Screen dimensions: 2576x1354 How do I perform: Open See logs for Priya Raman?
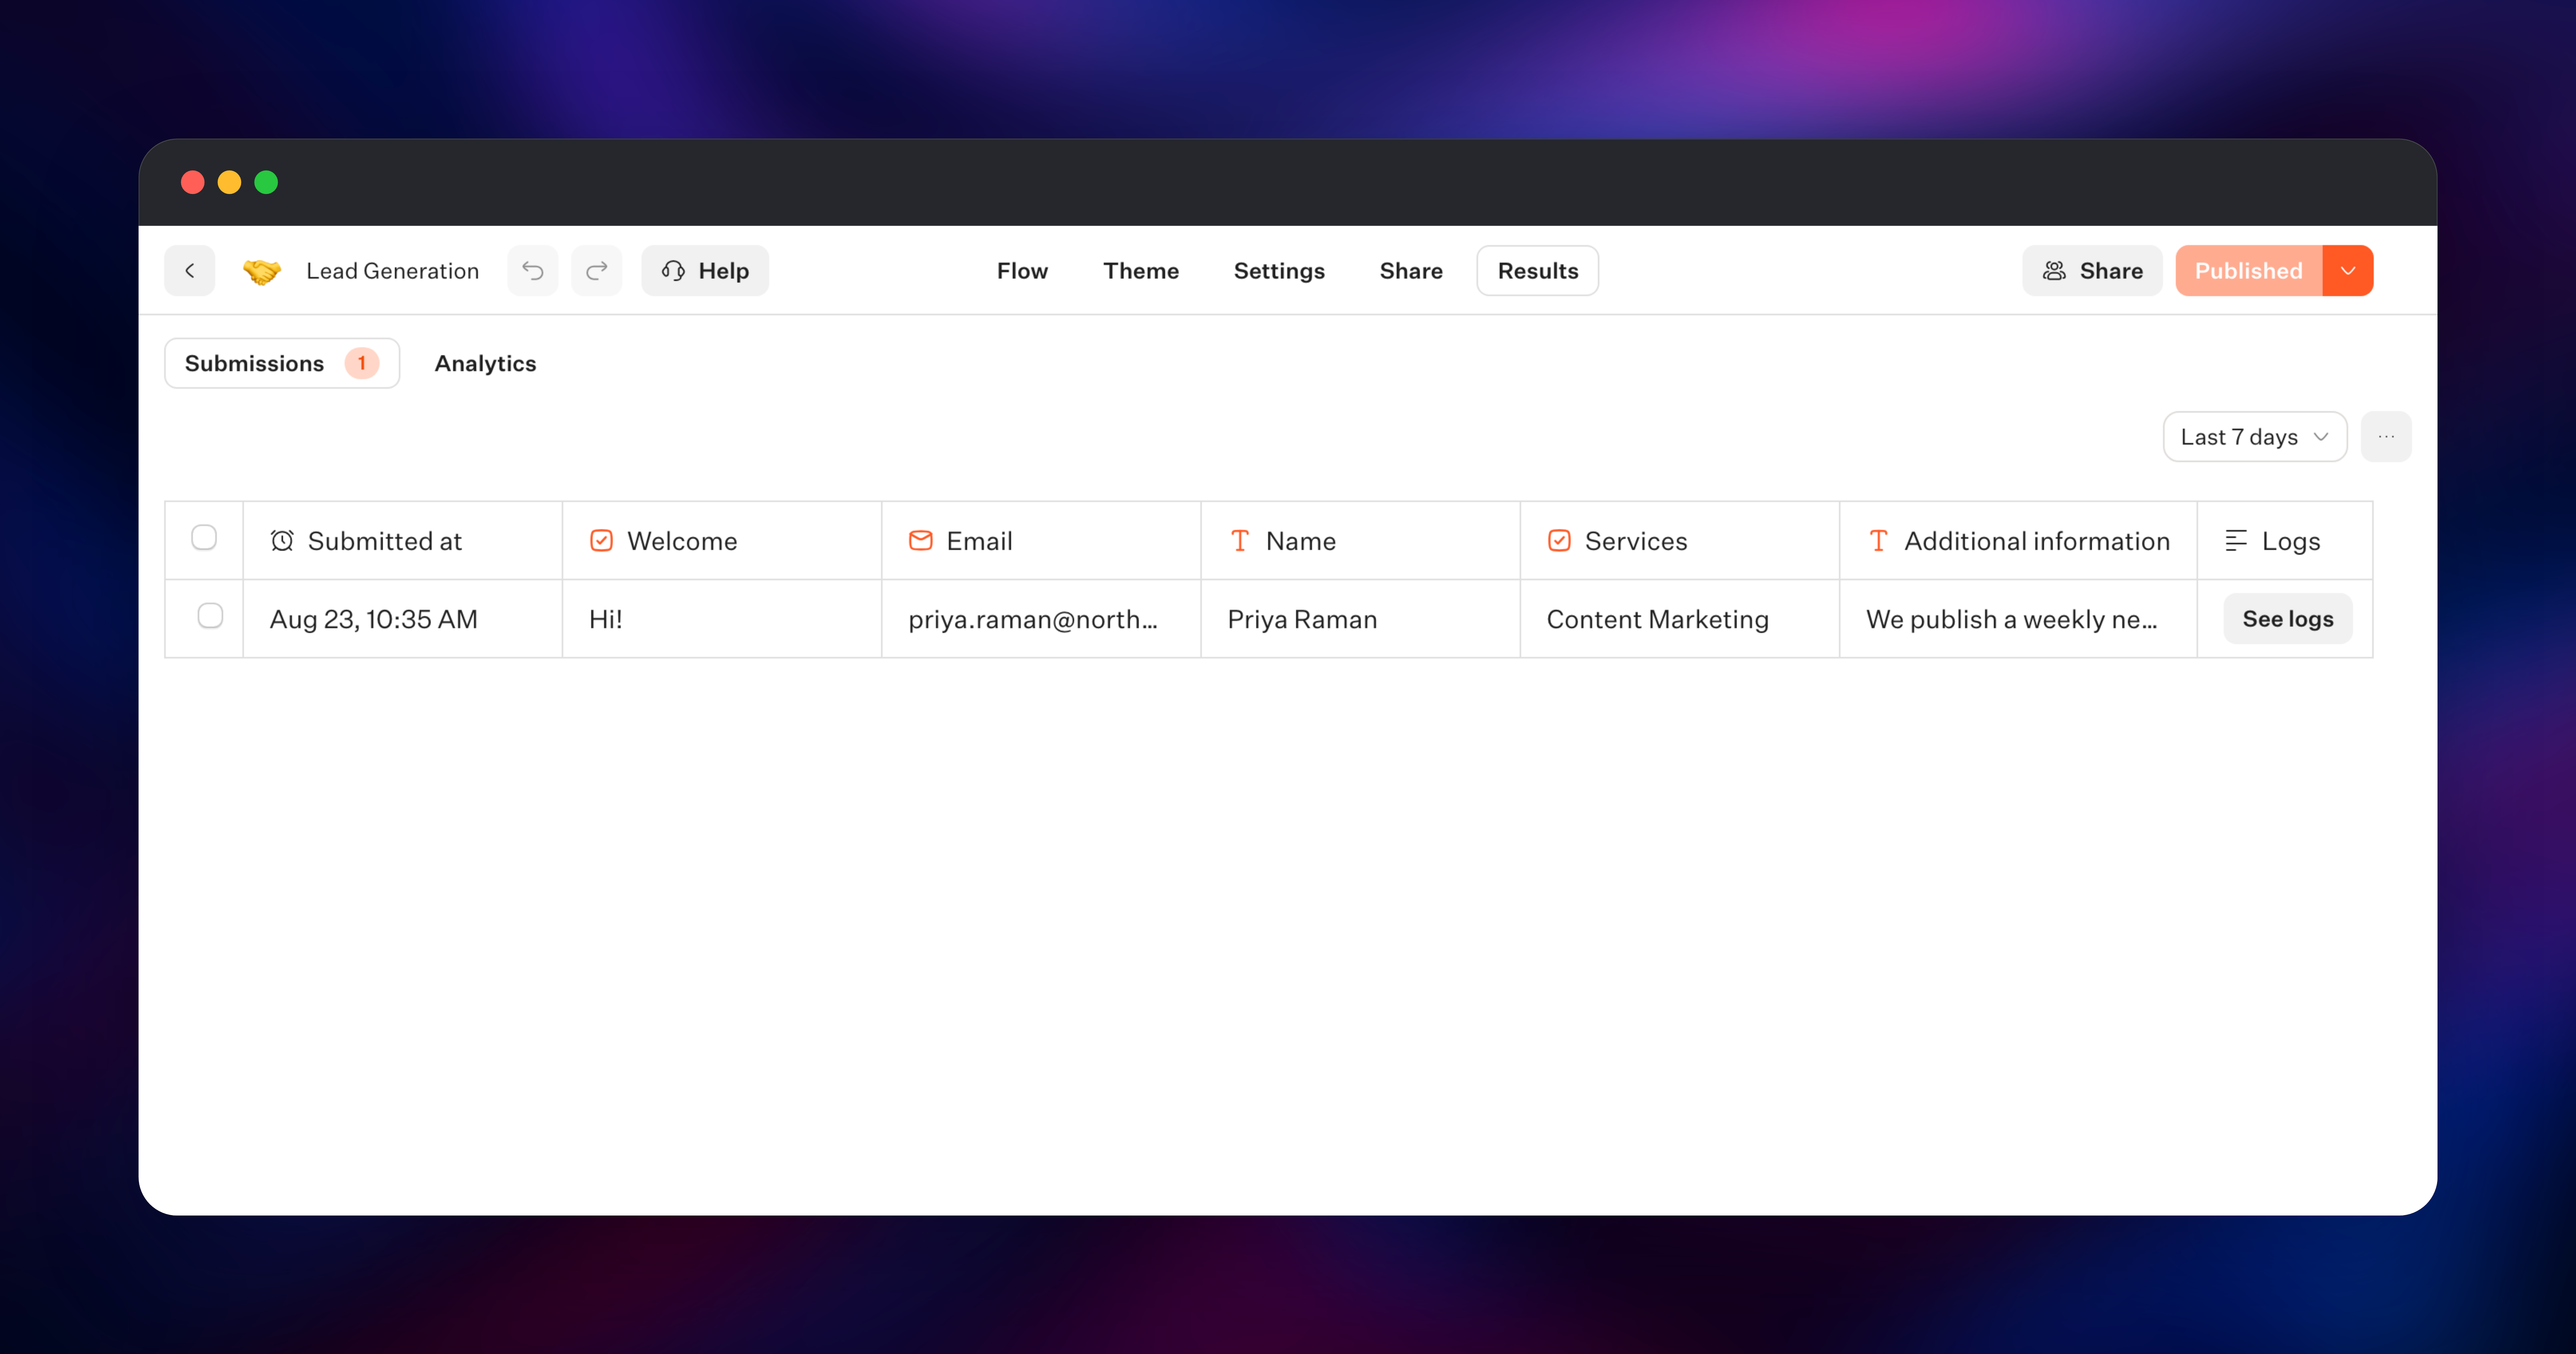[2288, 619]
